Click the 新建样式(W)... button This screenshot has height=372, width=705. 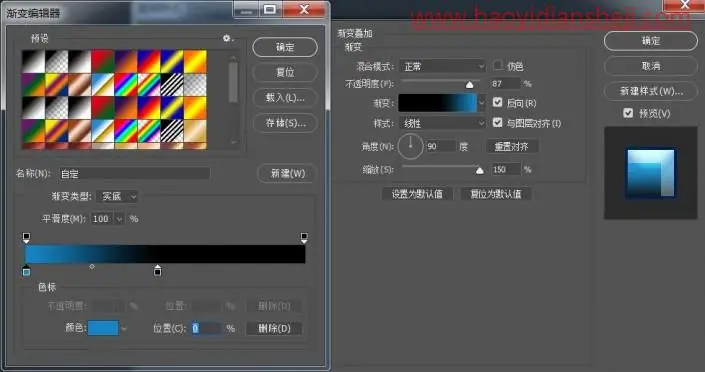click(x=651, y=91)
